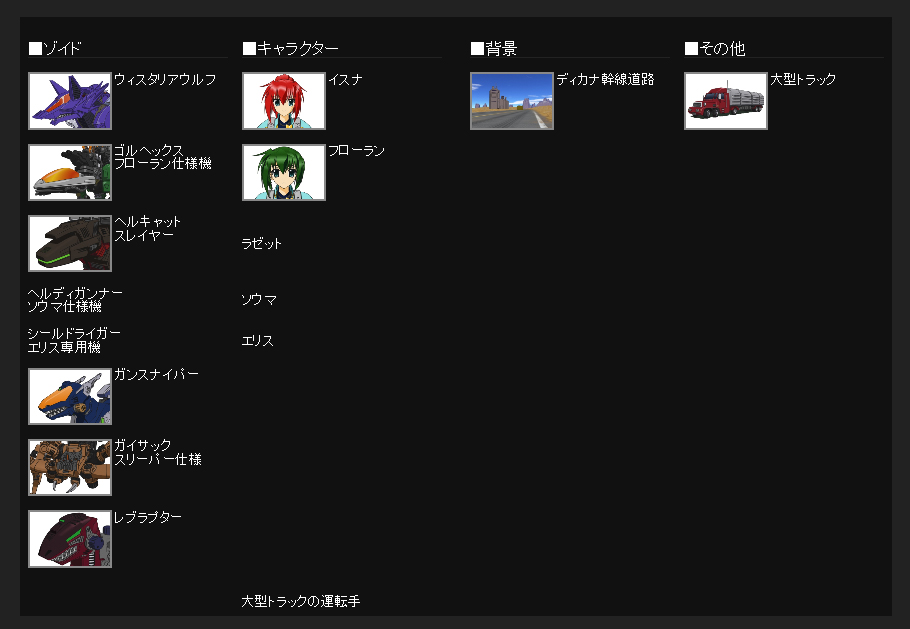Click the ガイサック スリーパー仕様 label

157,453
